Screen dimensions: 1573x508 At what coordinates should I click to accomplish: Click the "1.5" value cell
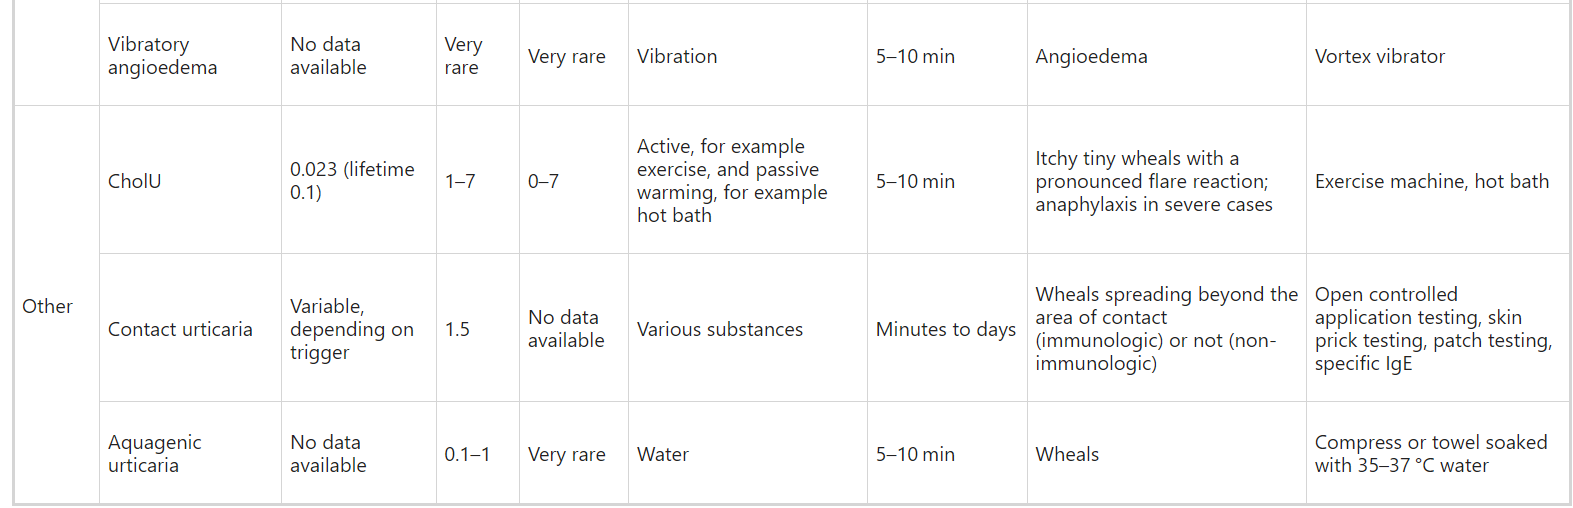pyautogui.click(x=457, y=329)
